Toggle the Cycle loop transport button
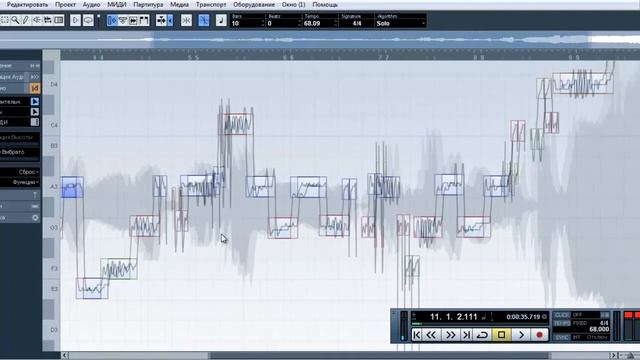This screenshot has height=360, width=640. pos(482,335)
